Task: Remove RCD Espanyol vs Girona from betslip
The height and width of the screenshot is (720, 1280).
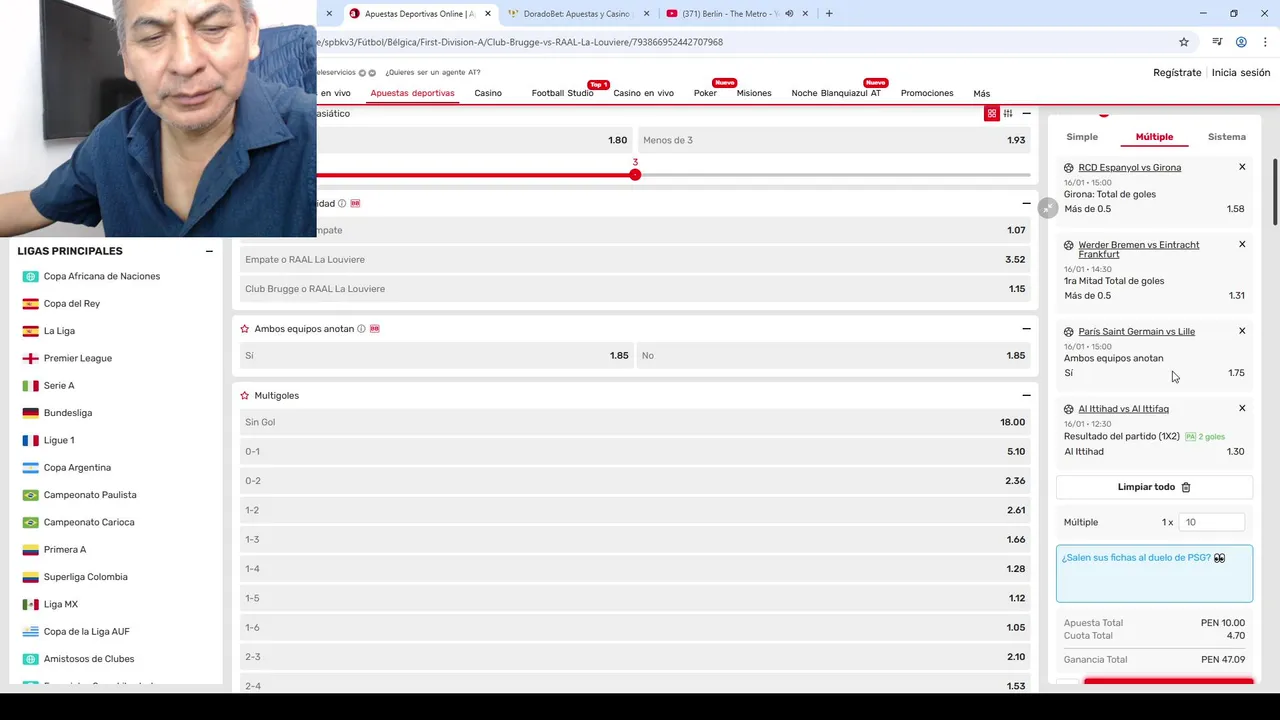Action: tap(1242, 167)
